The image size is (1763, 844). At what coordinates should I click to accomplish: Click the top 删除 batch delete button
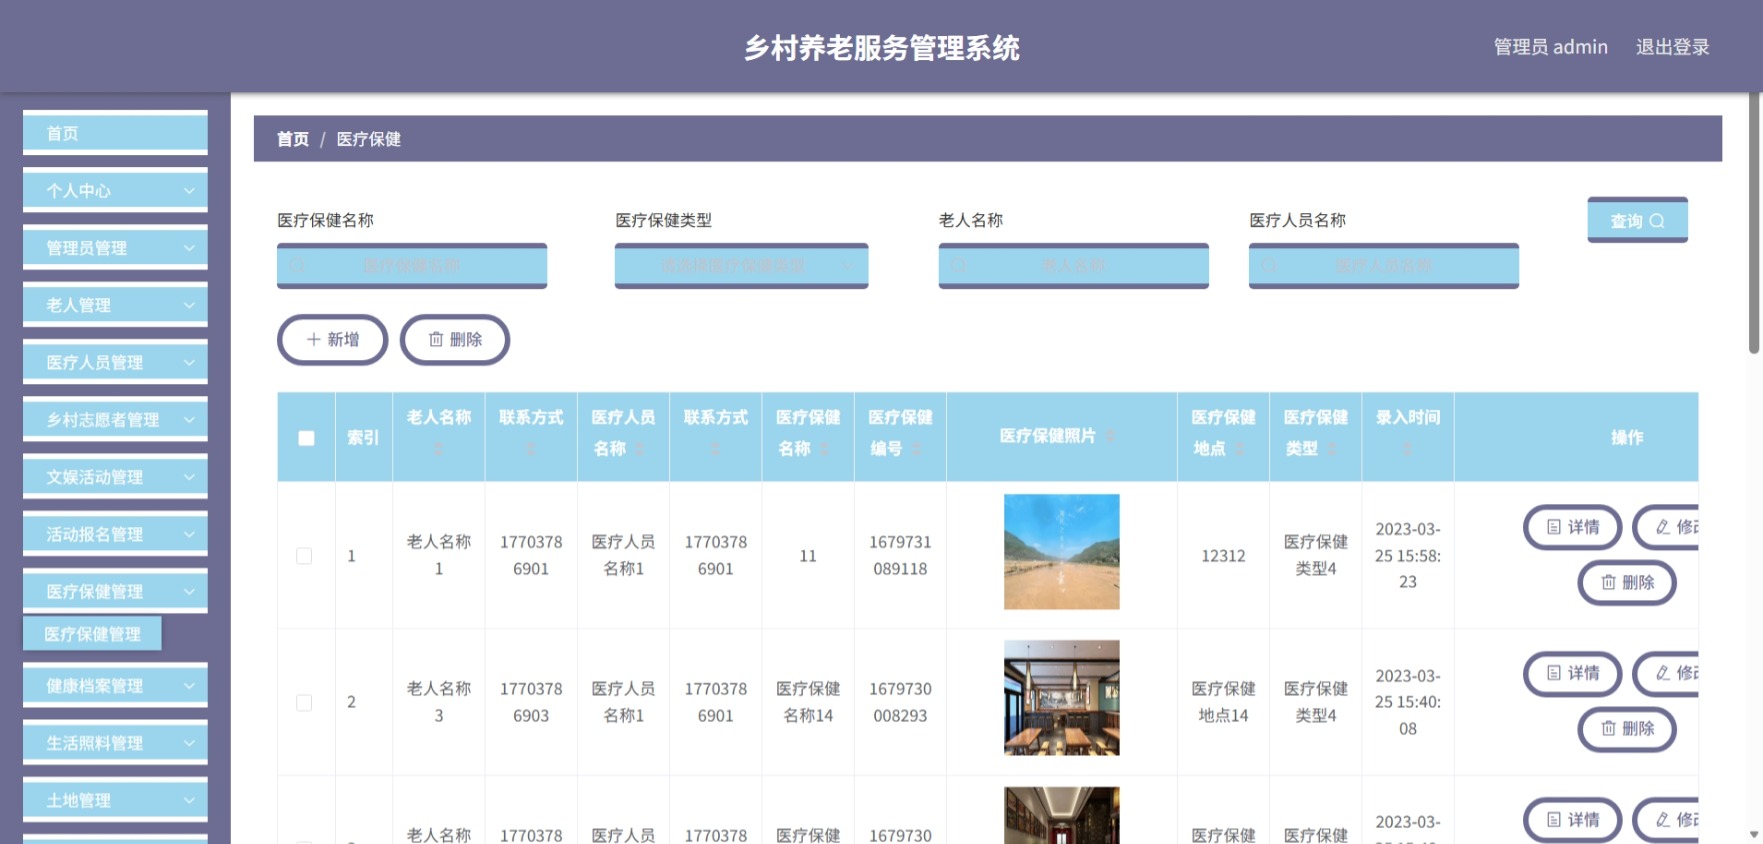(x=455, y=340)
